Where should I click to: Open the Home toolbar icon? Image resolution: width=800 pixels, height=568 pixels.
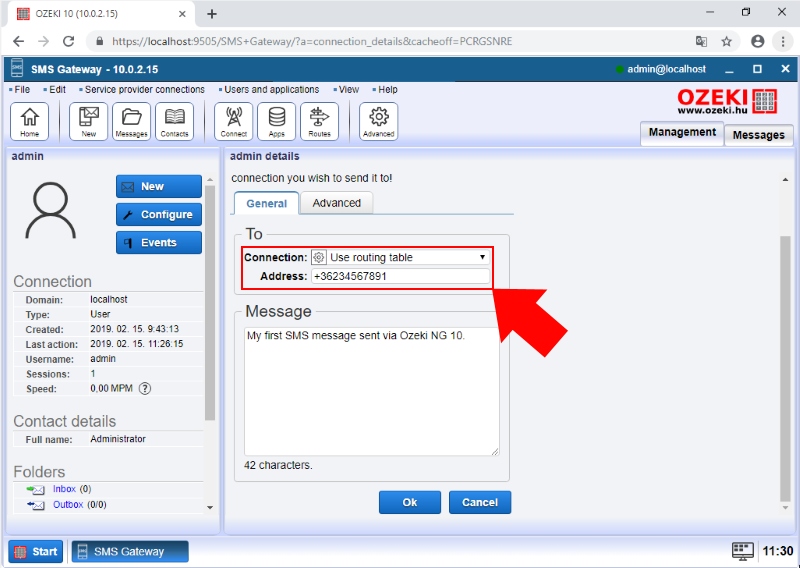[30, 121]
